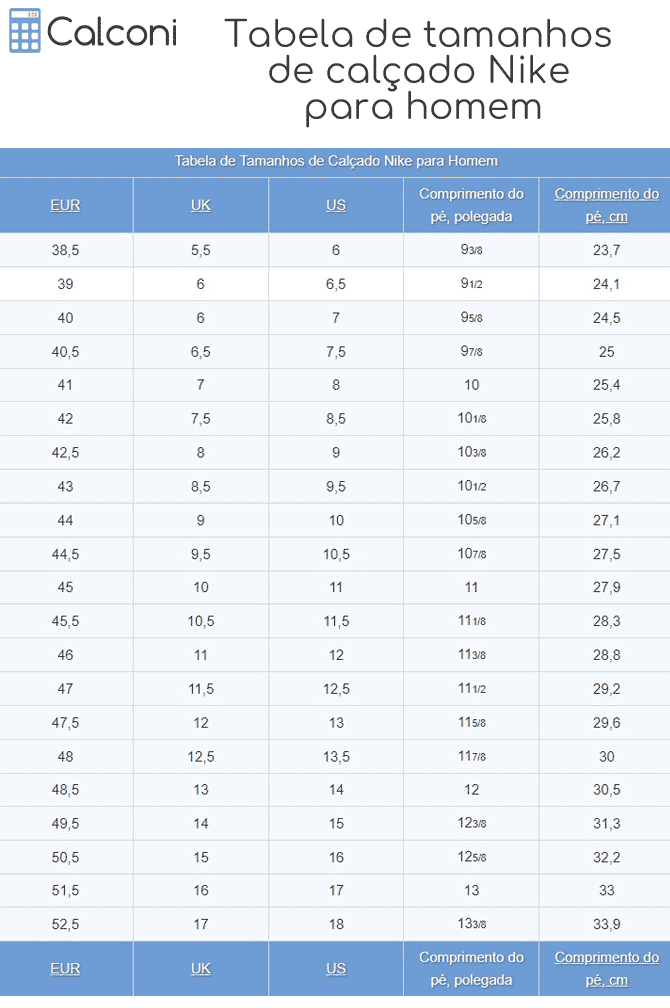Sort by EUR in the header row

point(65,206)
